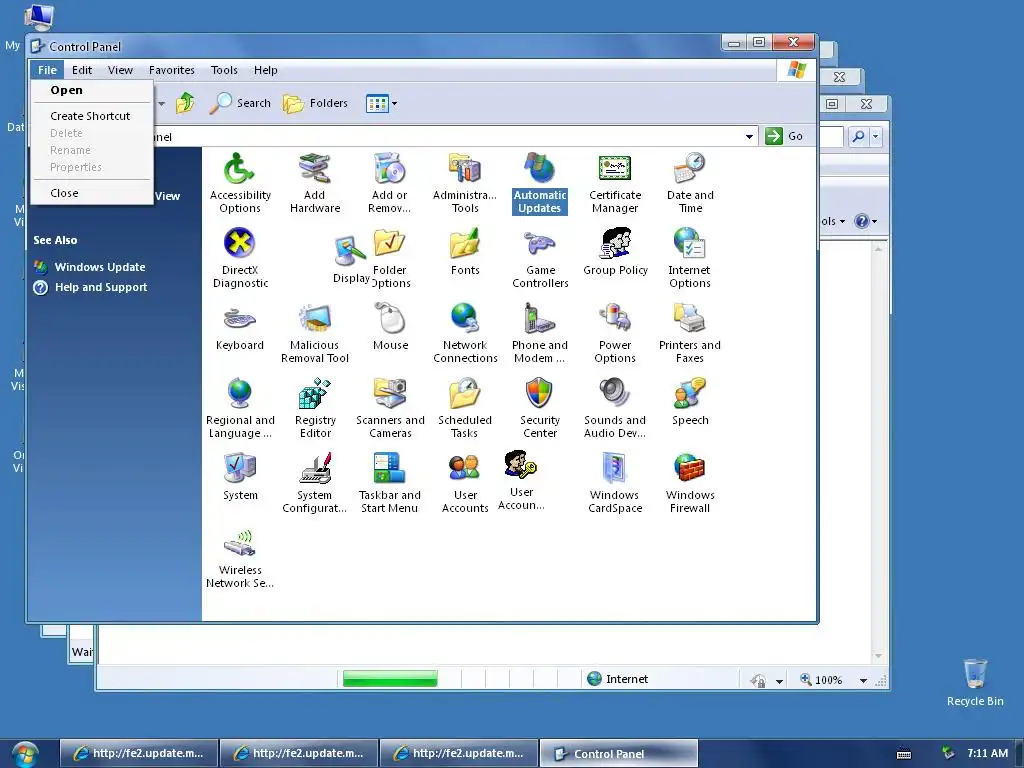Open Taskbar and Start Menu icon
This screenshot has height=768, width=1024.
point(390,483)
